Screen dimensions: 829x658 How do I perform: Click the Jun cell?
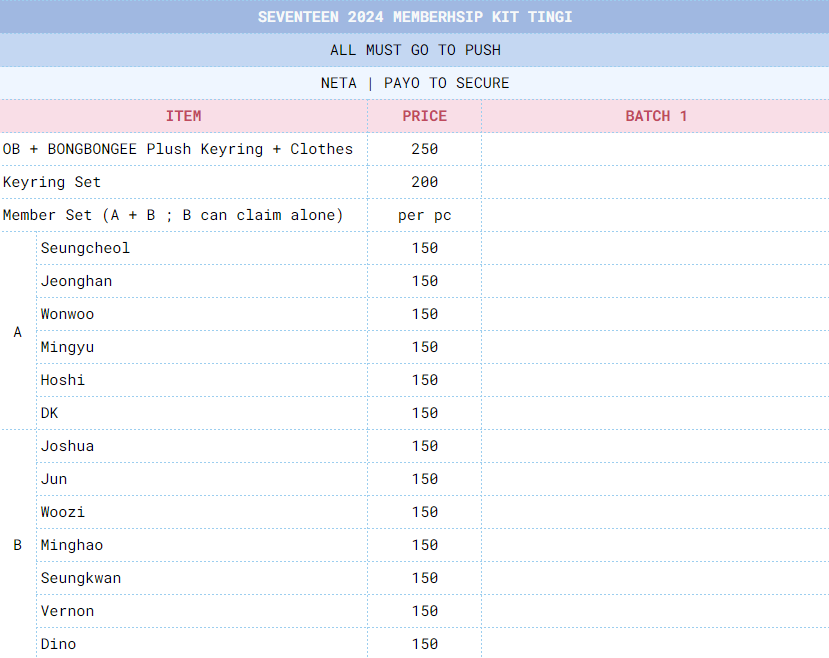[202, 479]
